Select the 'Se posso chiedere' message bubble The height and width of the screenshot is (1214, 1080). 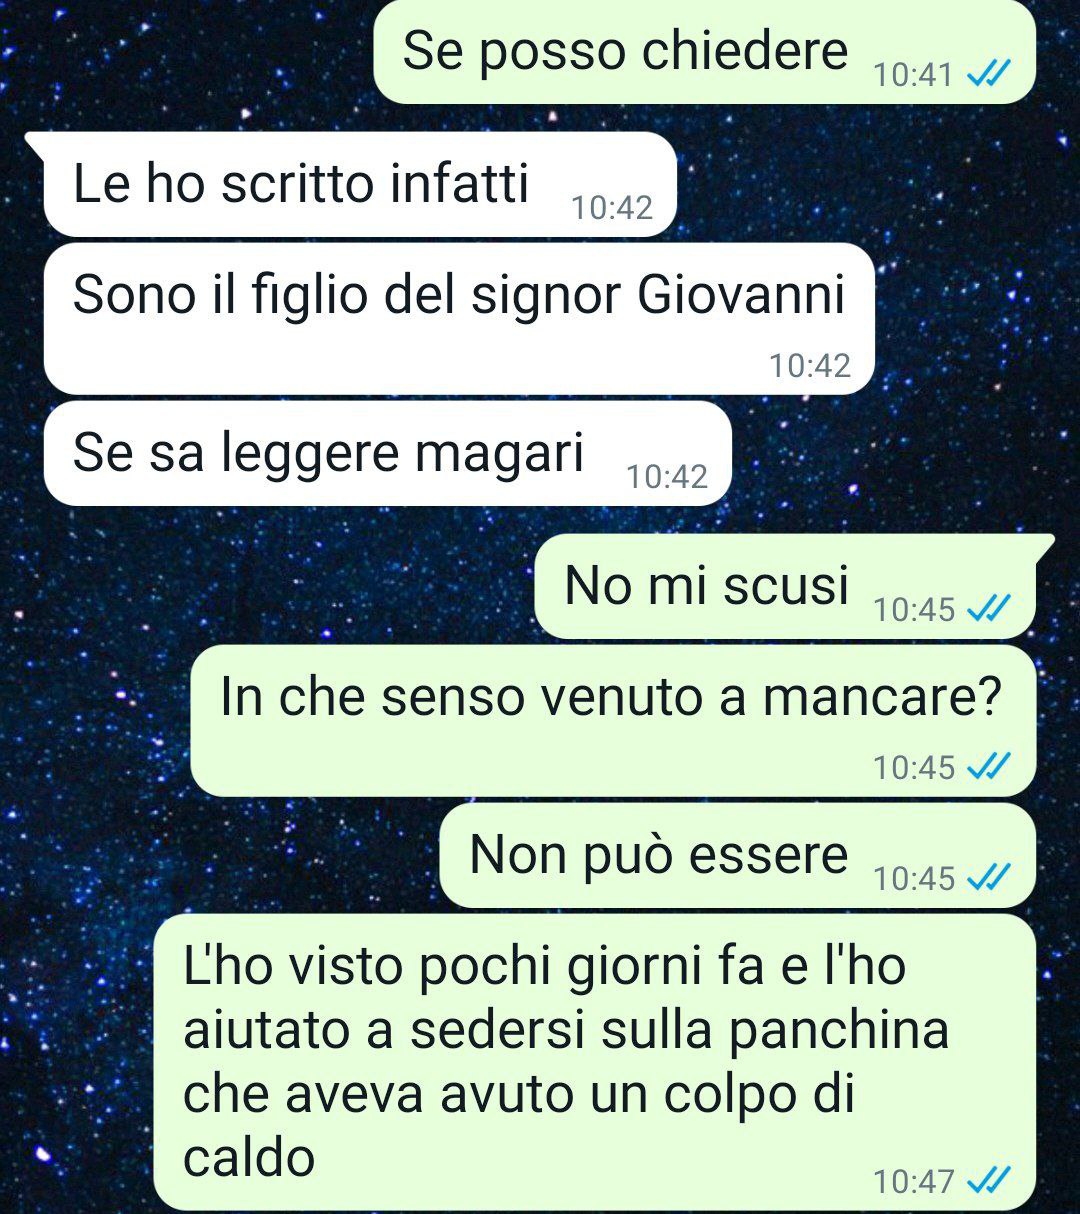pyautogui.click(x=704, y=52)
